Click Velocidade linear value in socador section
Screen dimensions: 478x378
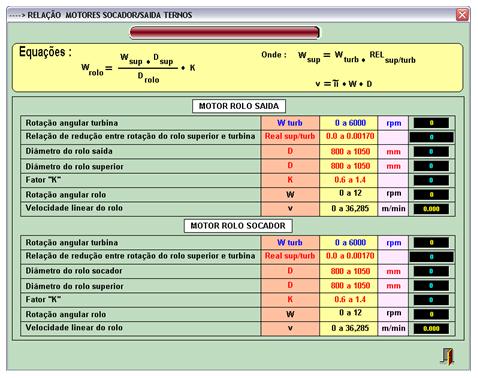point(431,329)
